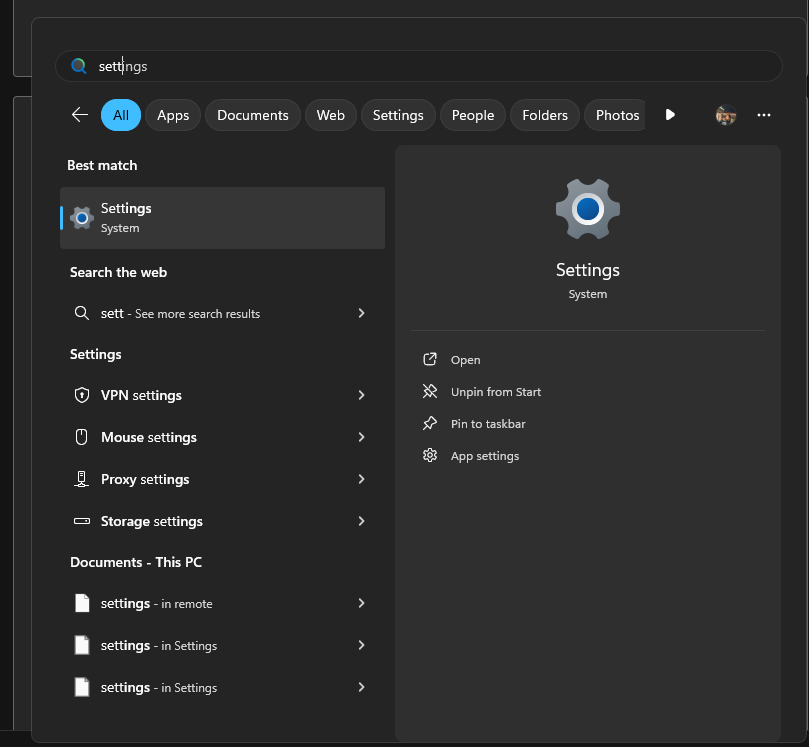Open VPN settings result

tap(222, 395)
